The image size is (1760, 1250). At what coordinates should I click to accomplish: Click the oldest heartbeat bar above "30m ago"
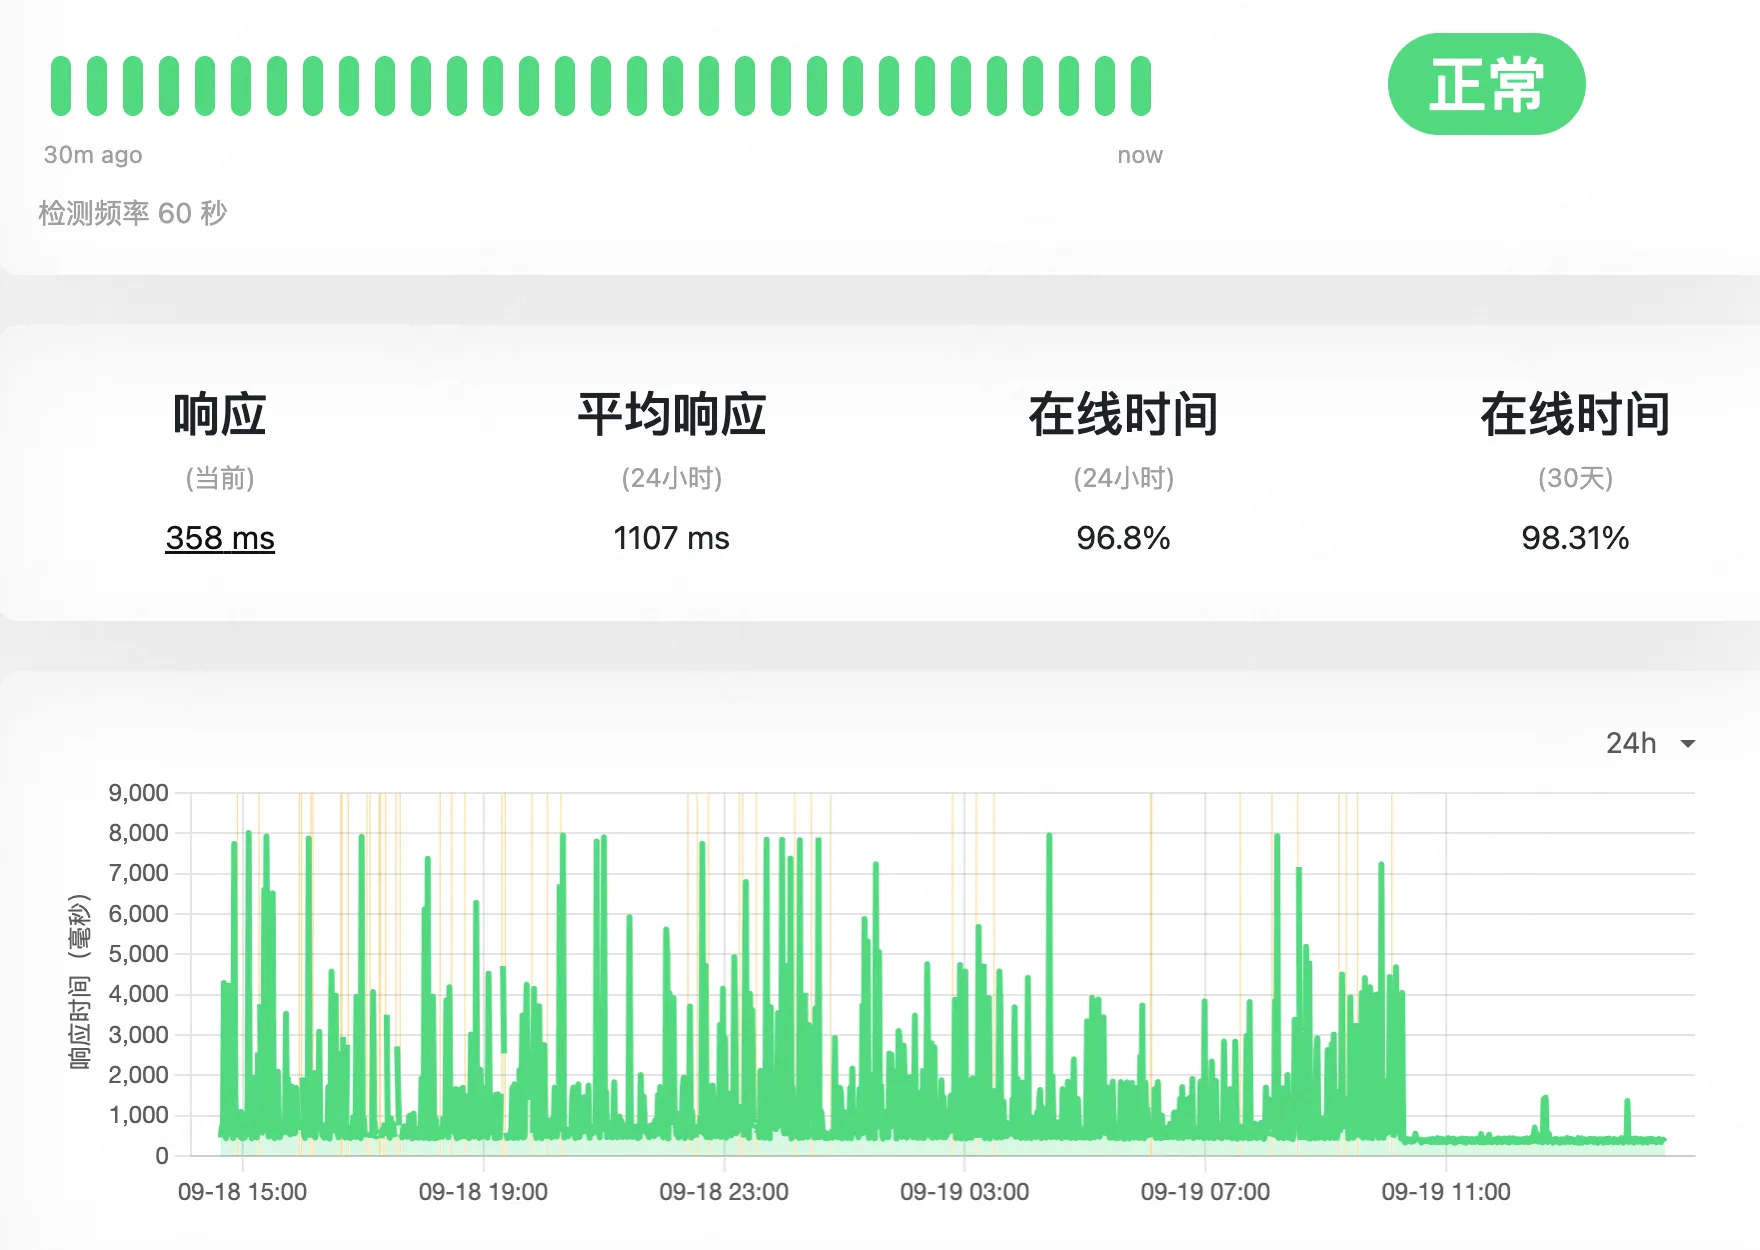point(61,86)
